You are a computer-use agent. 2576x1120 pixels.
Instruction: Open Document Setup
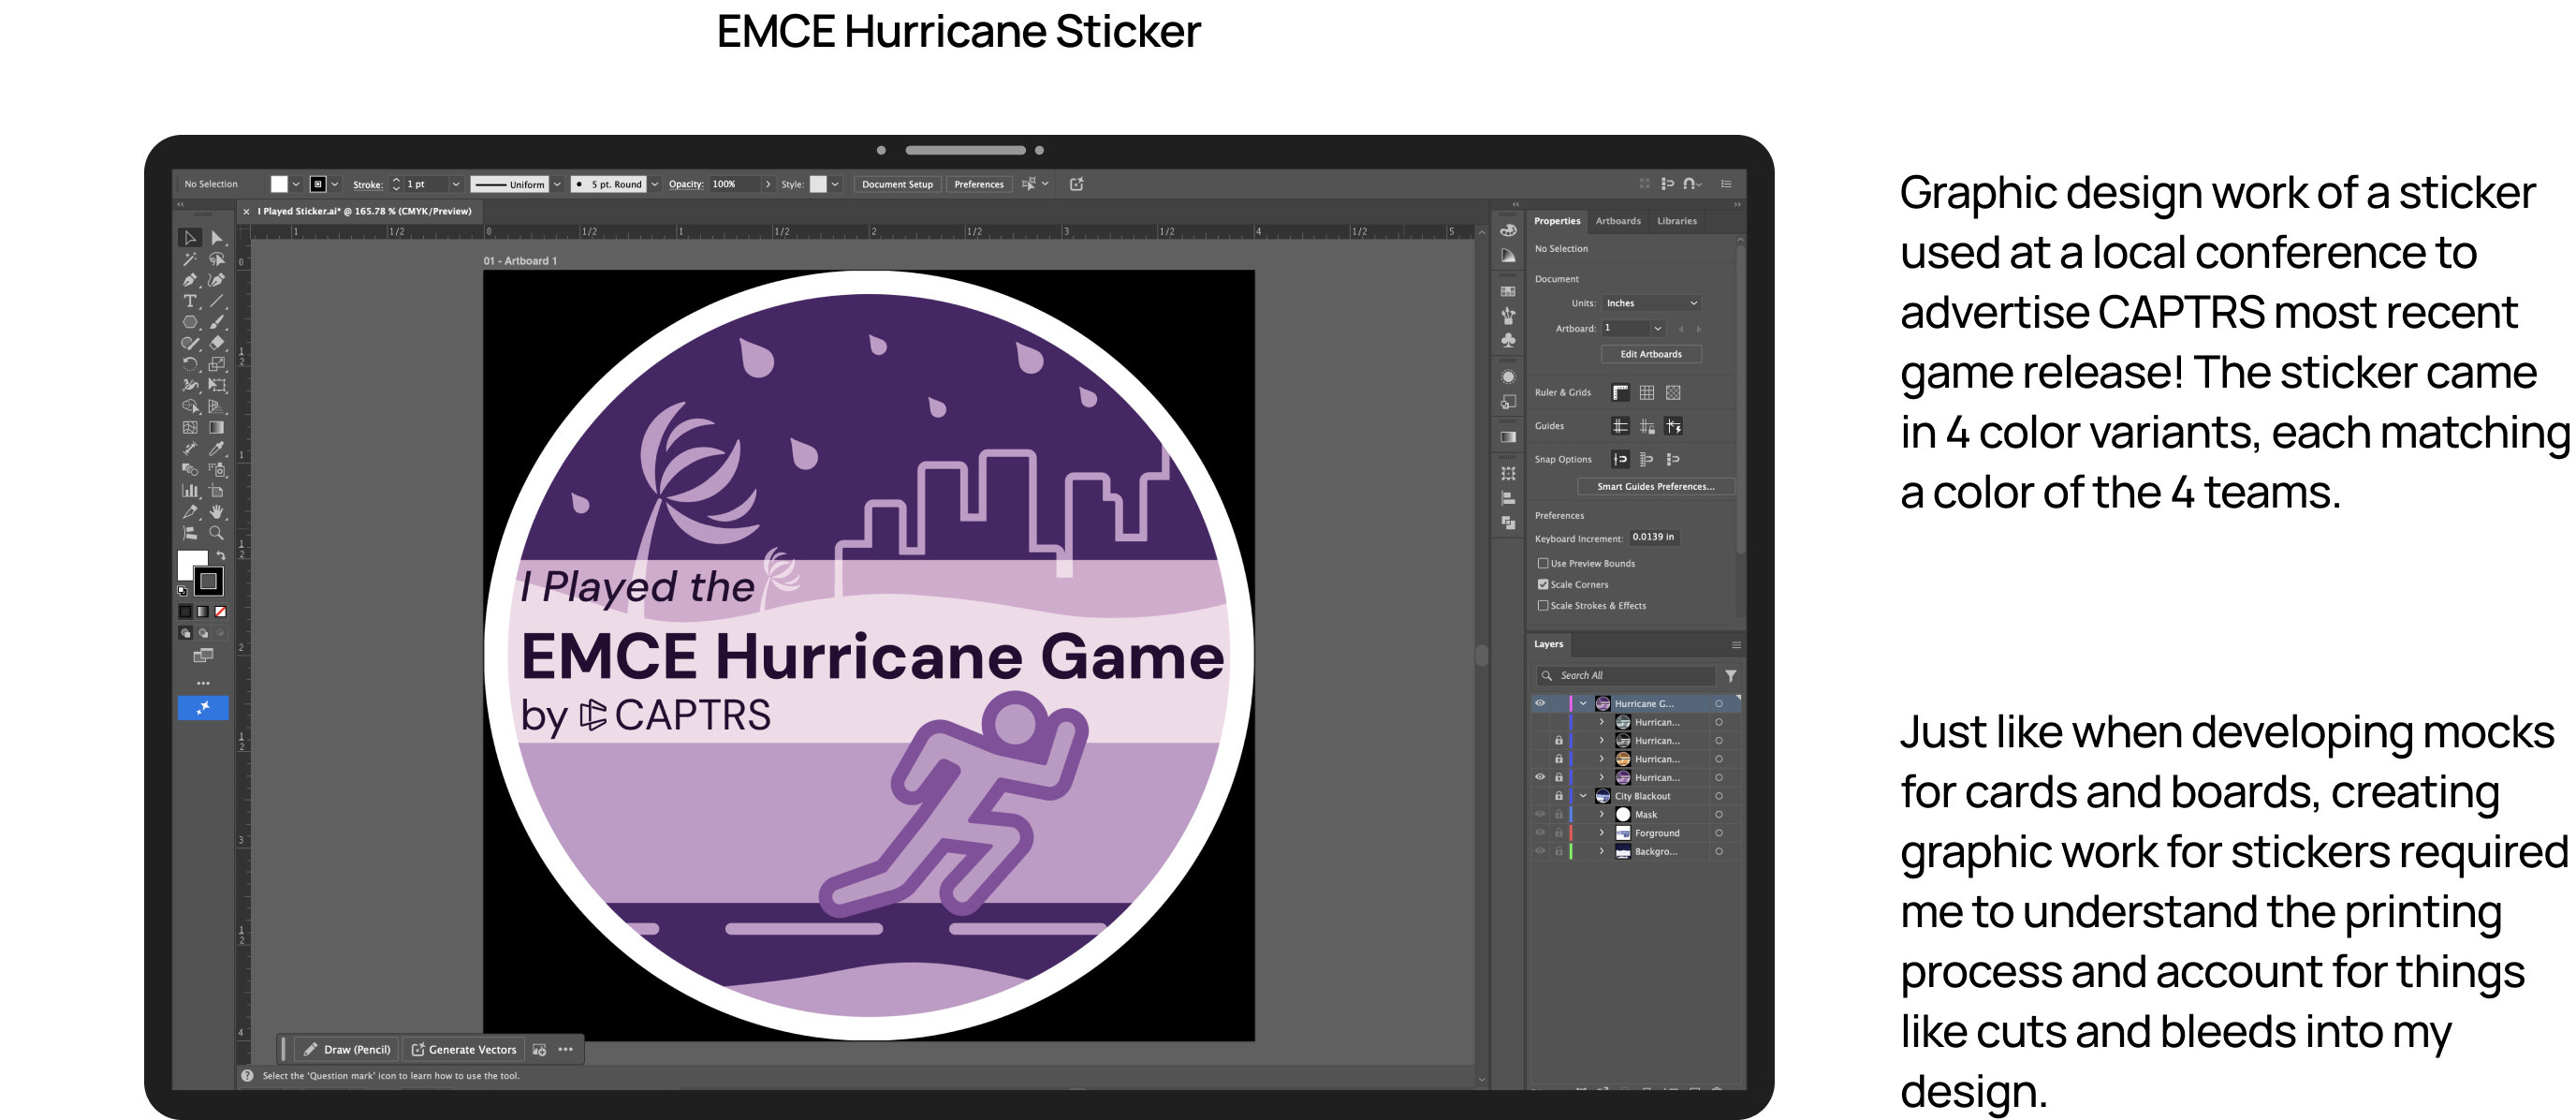point(896,184)
